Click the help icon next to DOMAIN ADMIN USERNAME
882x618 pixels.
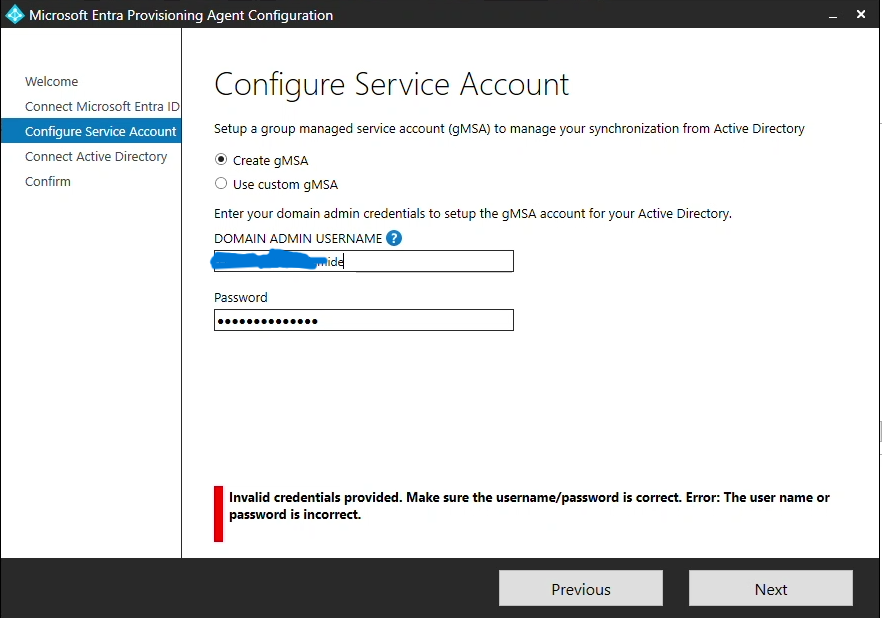pos(395,238)
